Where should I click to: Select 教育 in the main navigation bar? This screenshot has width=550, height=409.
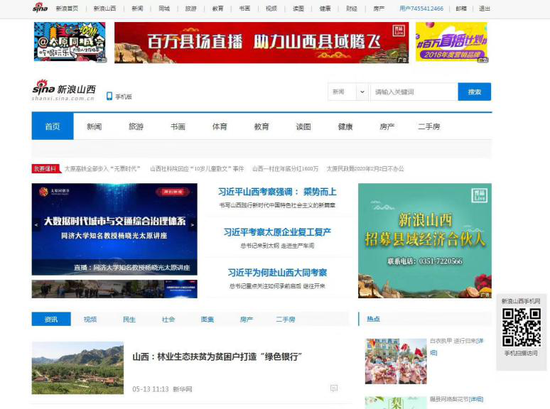tap(261, 127)
